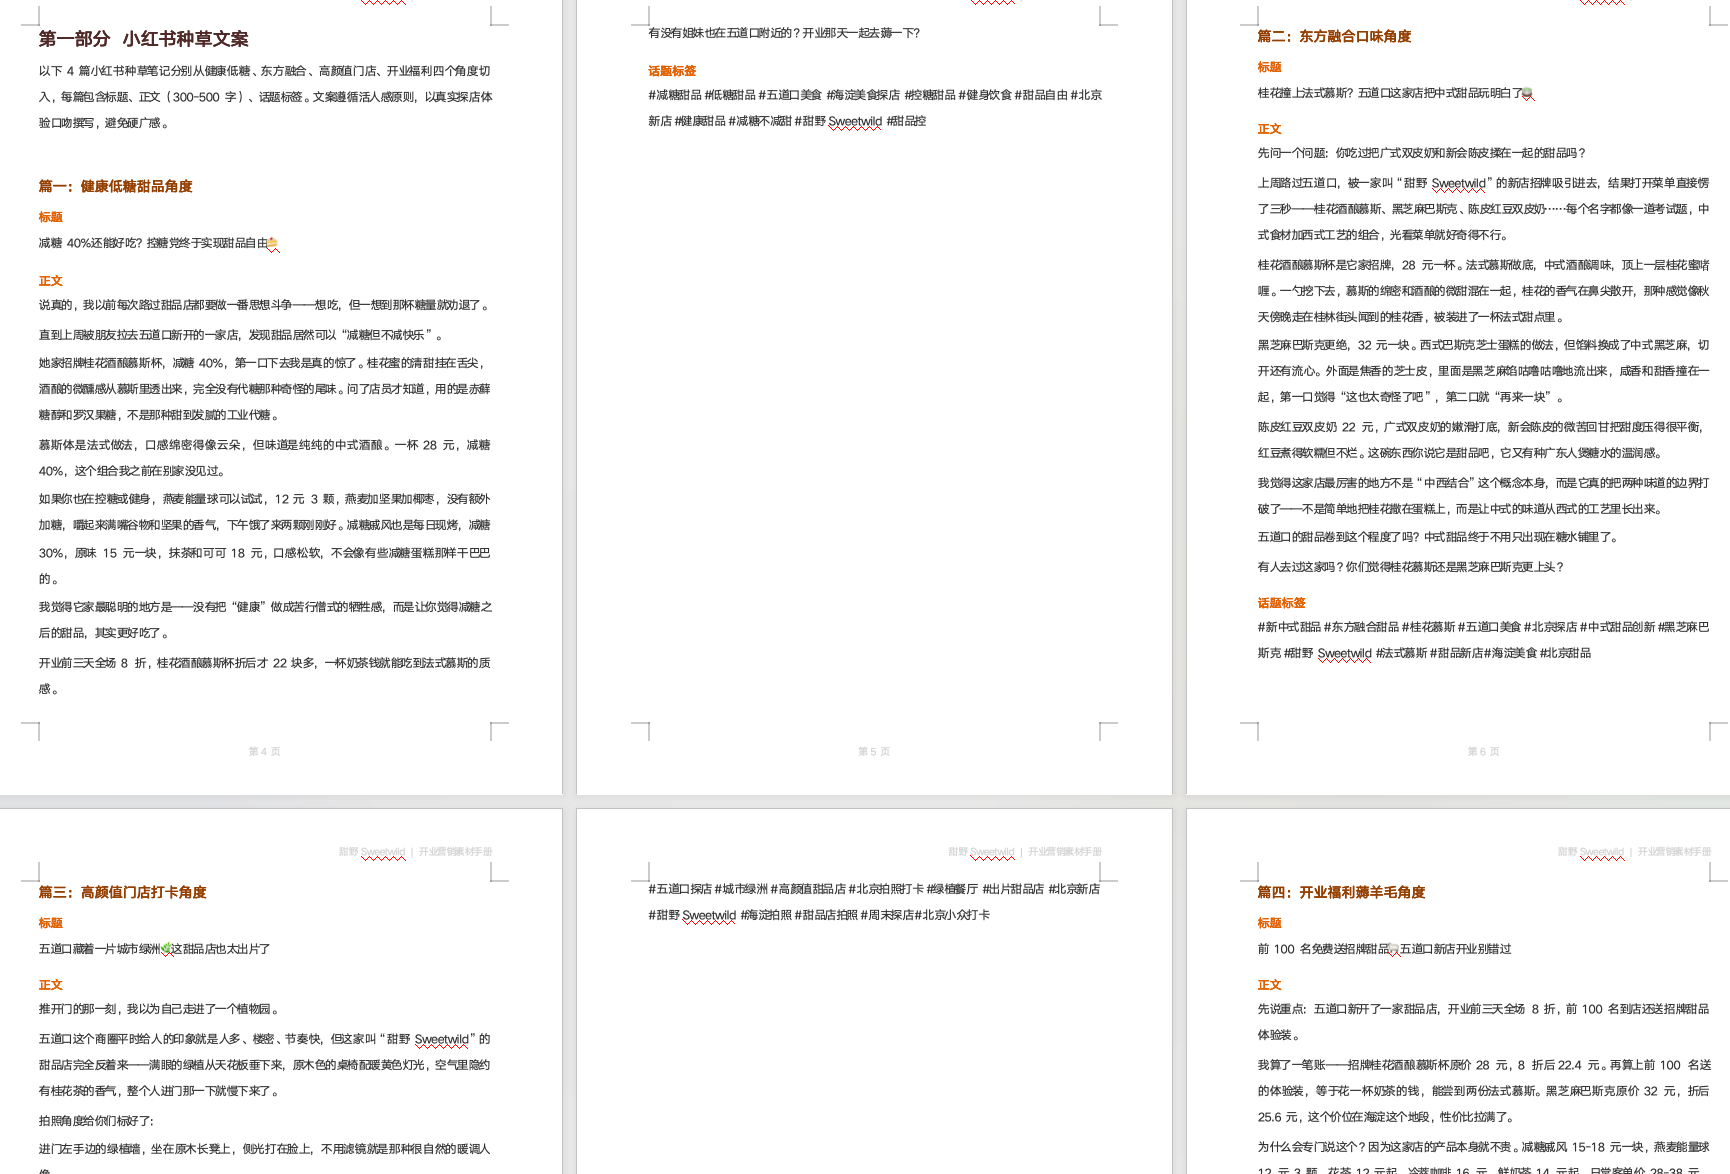Click 话题标签 subheading on page 6
The image size is (1730, 1174).
click(x=1281, y=603)
